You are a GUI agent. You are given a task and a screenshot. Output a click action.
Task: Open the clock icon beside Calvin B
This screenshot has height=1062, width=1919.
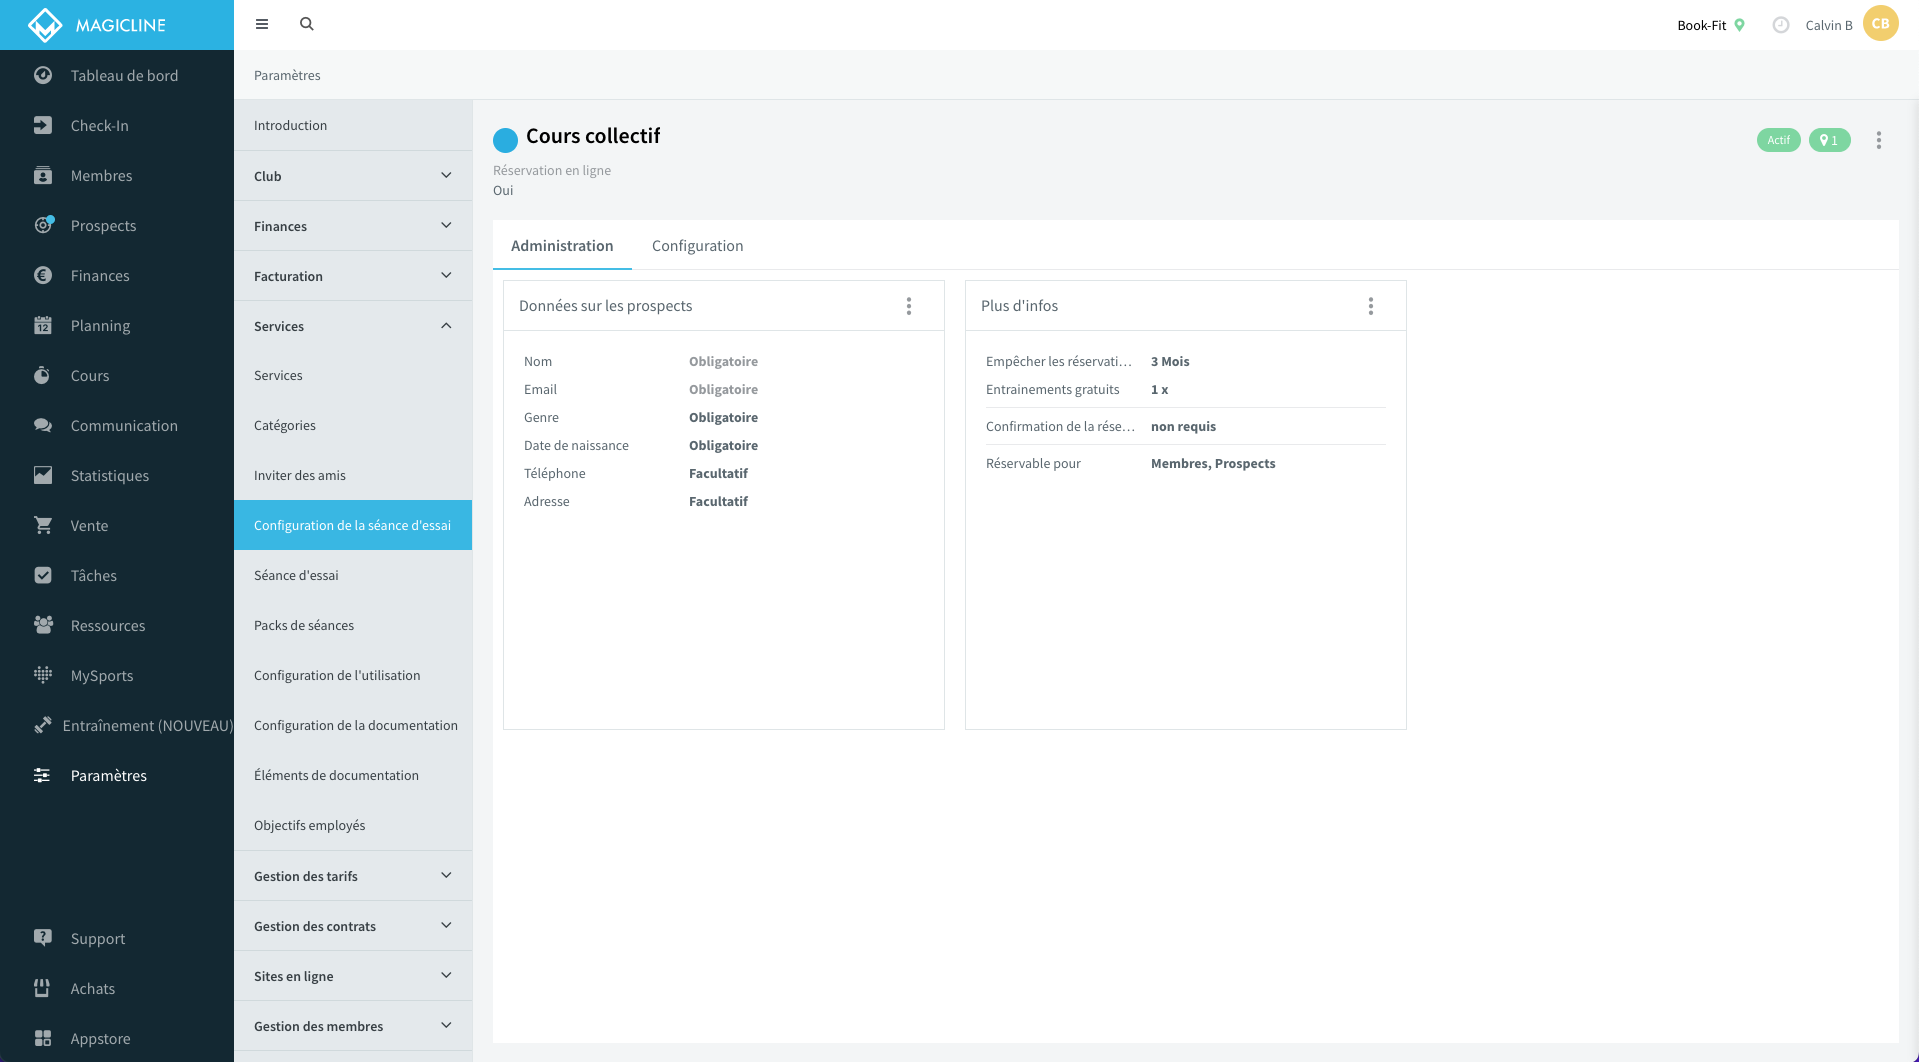[x=1781, y=25]
